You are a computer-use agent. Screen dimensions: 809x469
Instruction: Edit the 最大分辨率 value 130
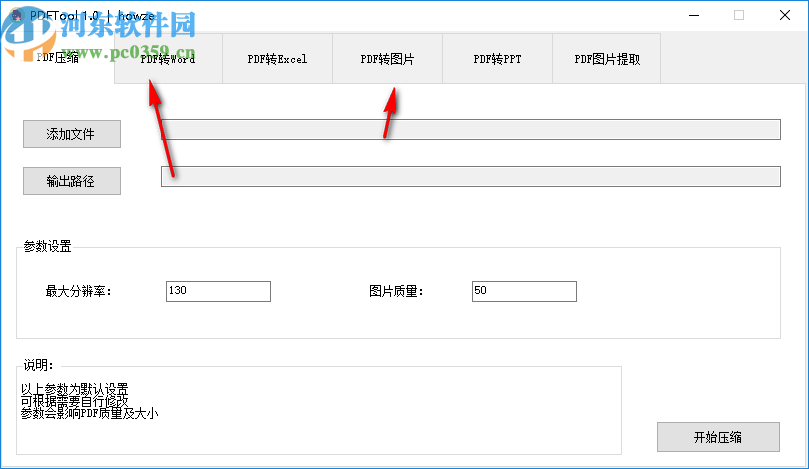coord(218,291)
